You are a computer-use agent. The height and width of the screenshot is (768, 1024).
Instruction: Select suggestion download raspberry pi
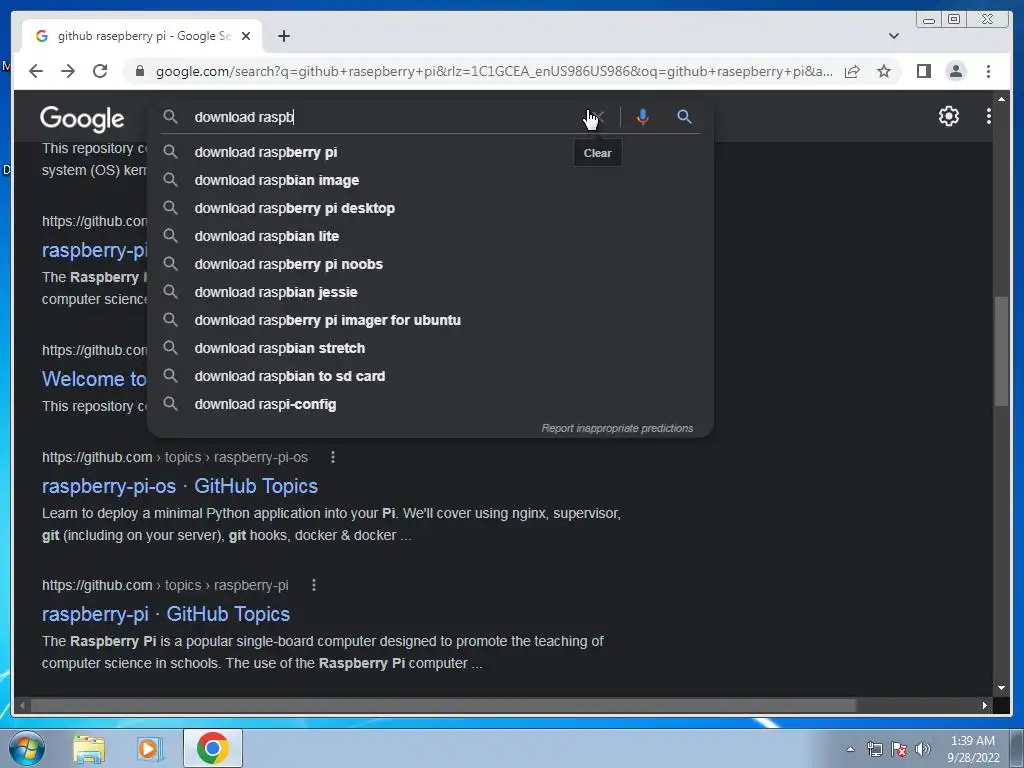[430, 152]
